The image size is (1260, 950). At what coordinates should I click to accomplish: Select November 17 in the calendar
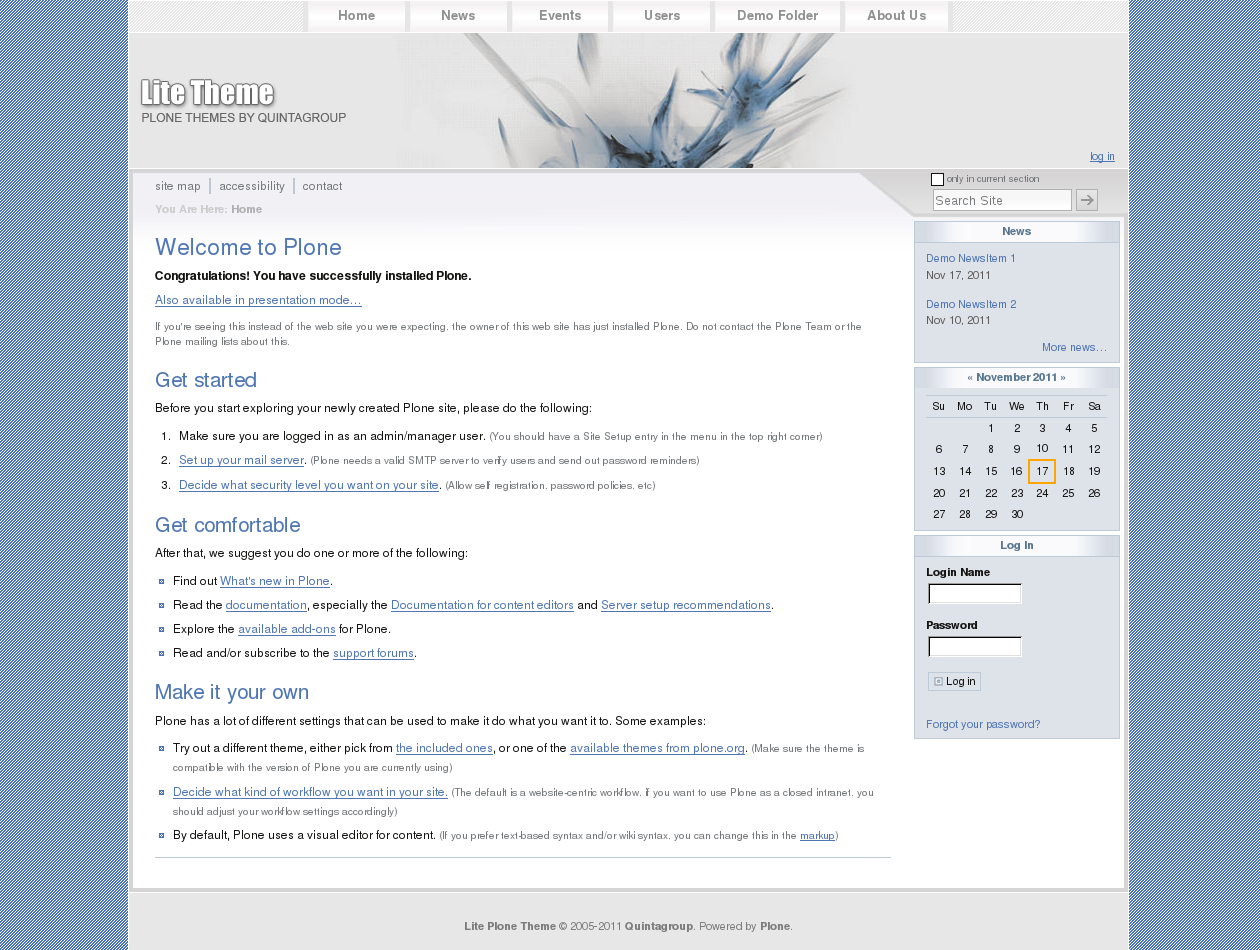click(x=1042, y=471)
